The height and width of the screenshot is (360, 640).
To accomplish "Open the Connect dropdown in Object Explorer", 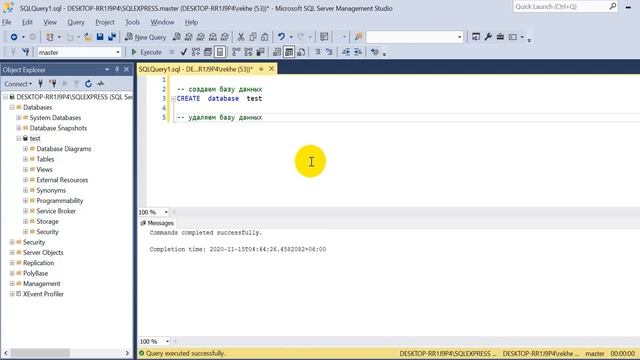I will (18, 84).
